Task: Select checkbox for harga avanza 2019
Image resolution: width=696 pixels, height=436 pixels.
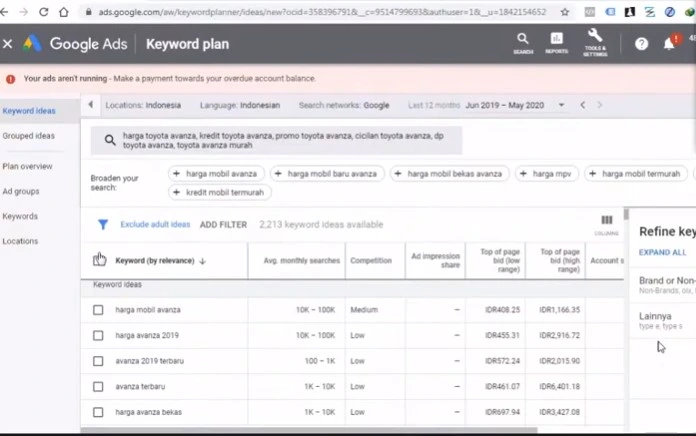Action: click(98, 336)
